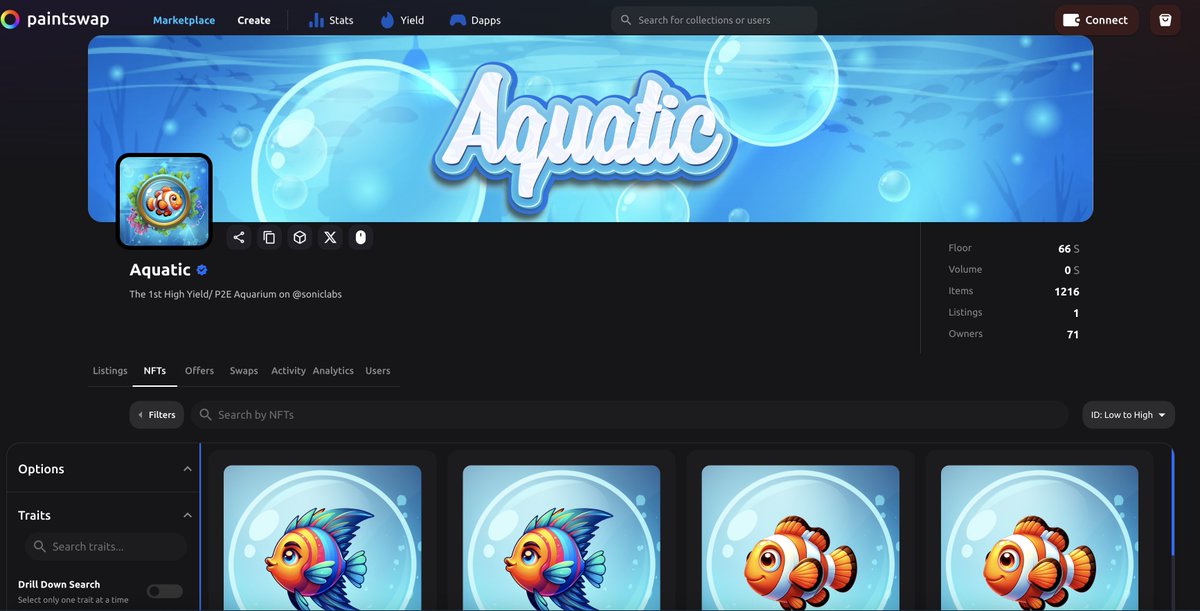Switch to the NFTs tab
The width and height of the screenshot is (1200, 611).
[155, 371]
